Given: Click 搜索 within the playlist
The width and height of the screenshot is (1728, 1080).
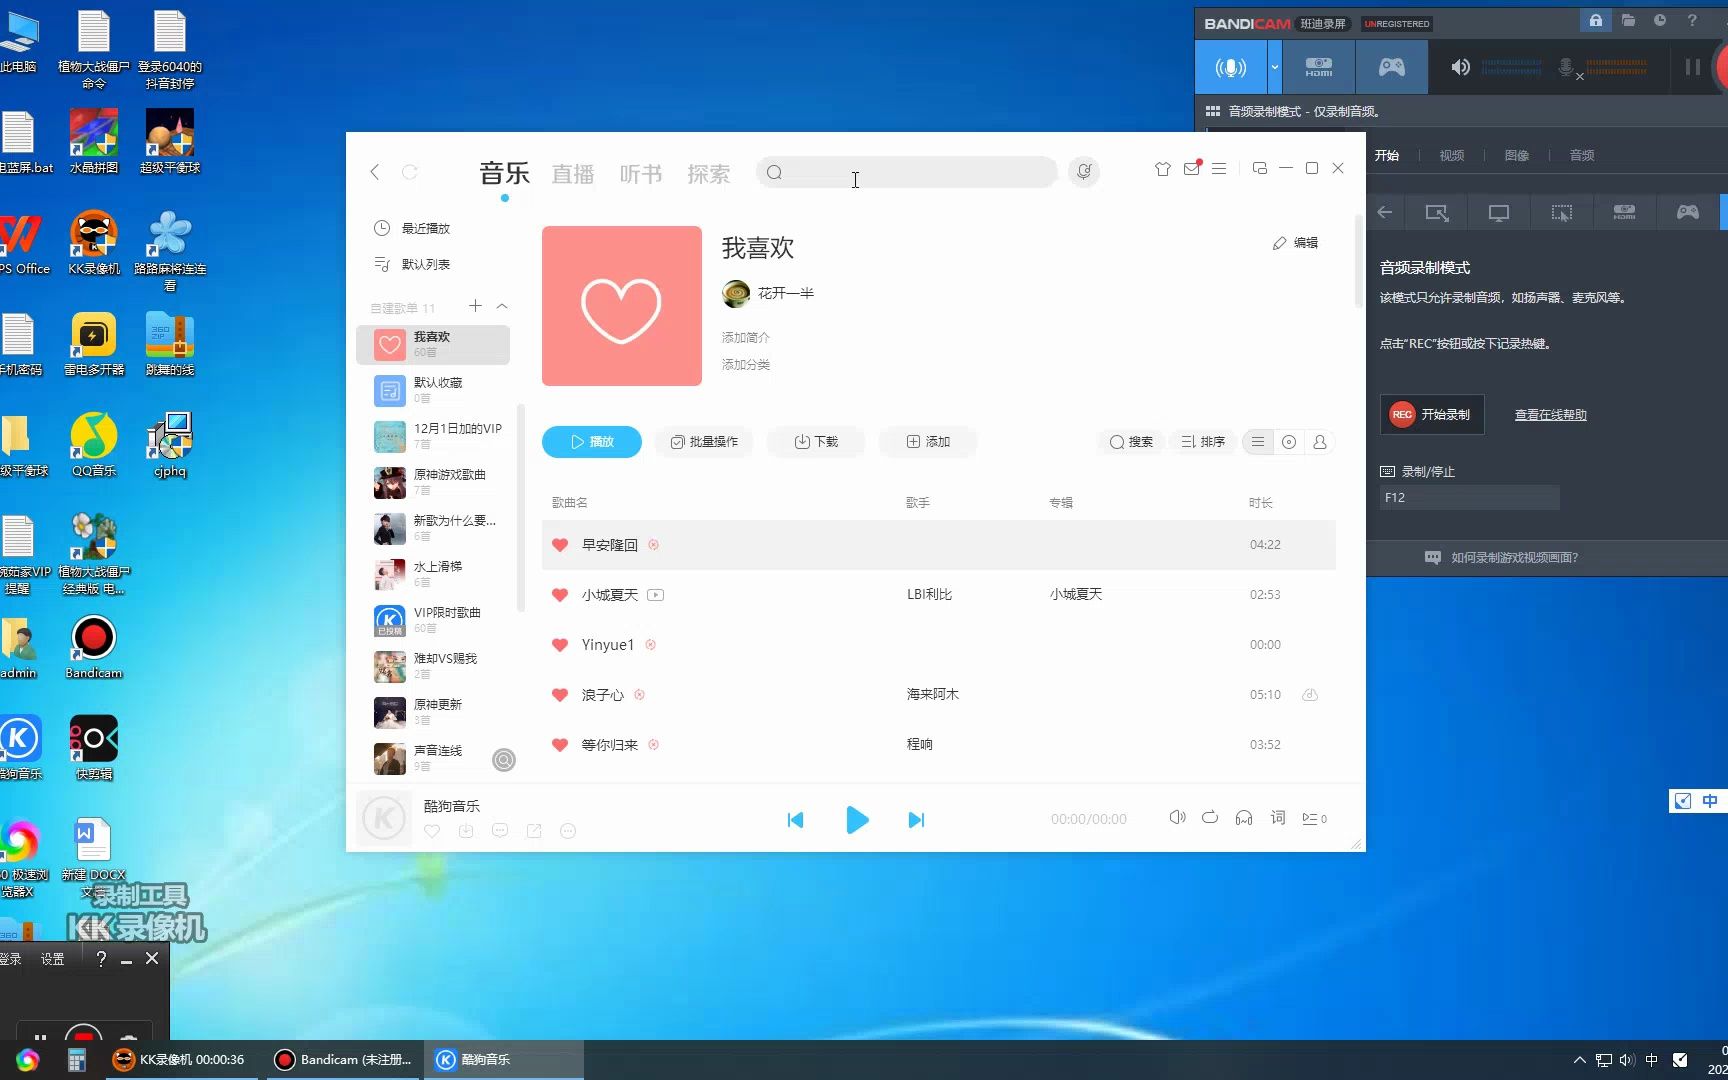Looking at the screenshot, I should tap(1131, 442).
